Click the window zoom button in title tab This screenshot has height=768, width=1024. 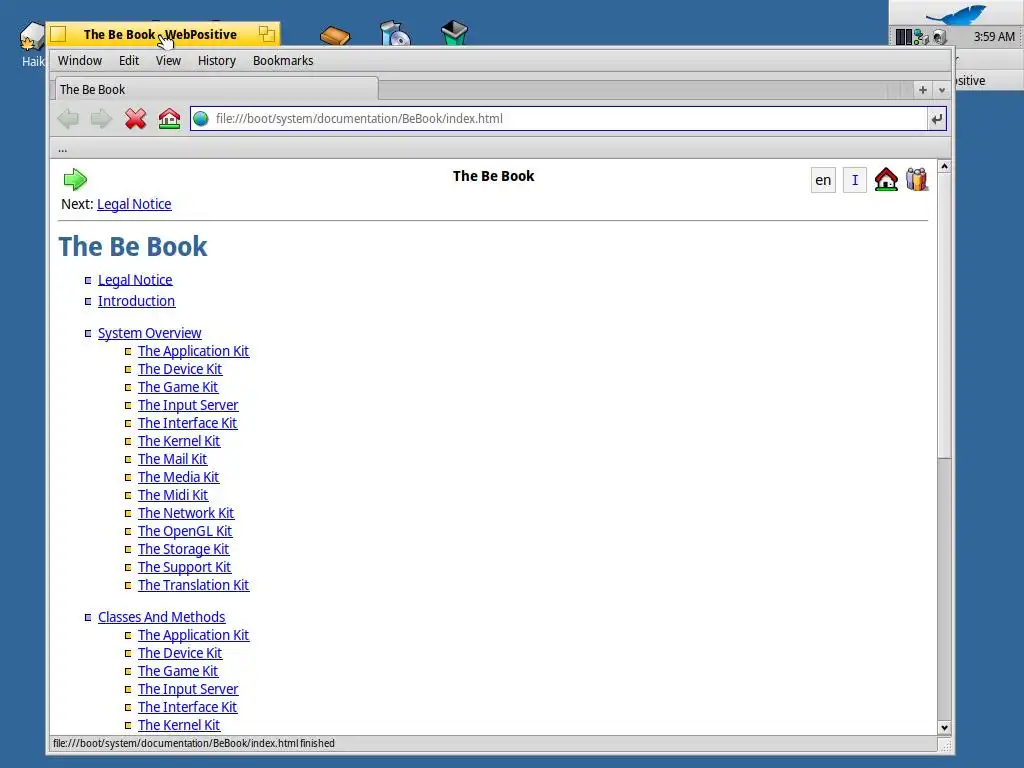[266, 34]
